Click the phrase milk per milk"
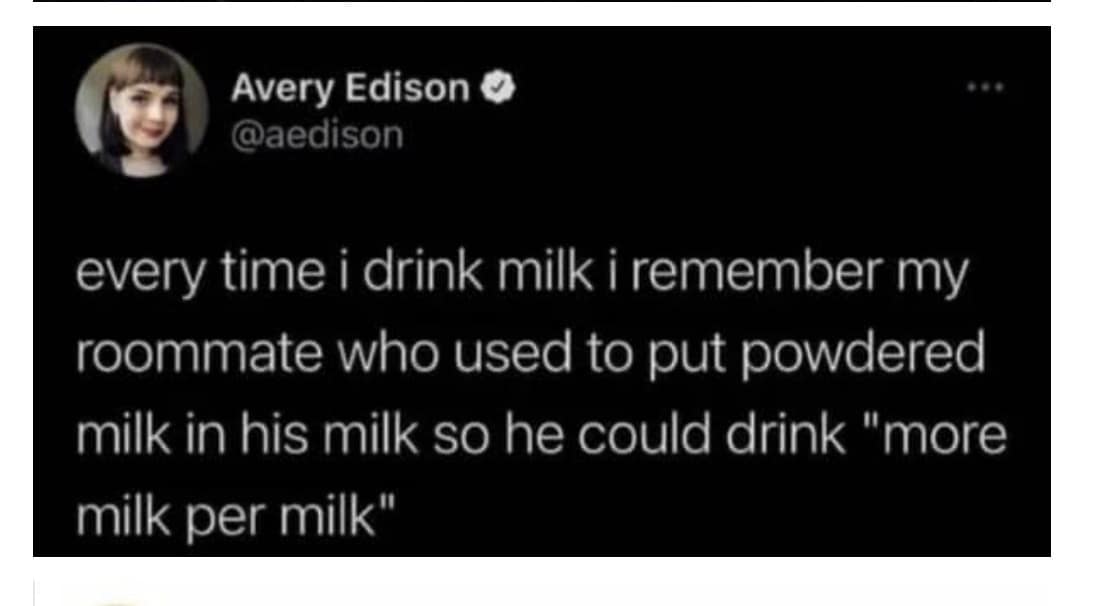 [236, 517]
